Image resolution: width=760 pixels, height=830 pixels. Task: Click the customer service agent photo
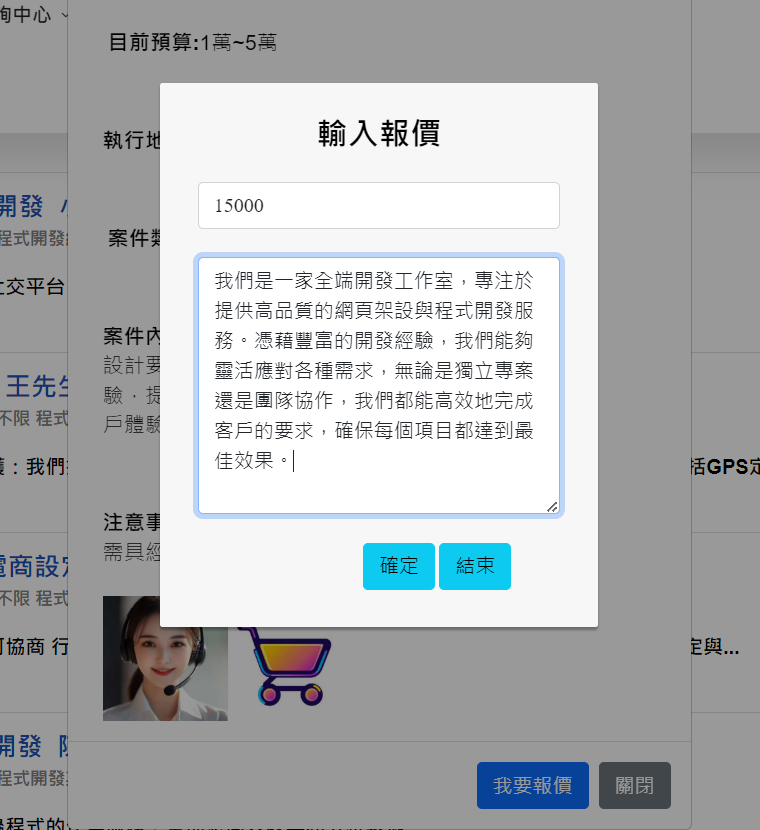pos(165,658)
